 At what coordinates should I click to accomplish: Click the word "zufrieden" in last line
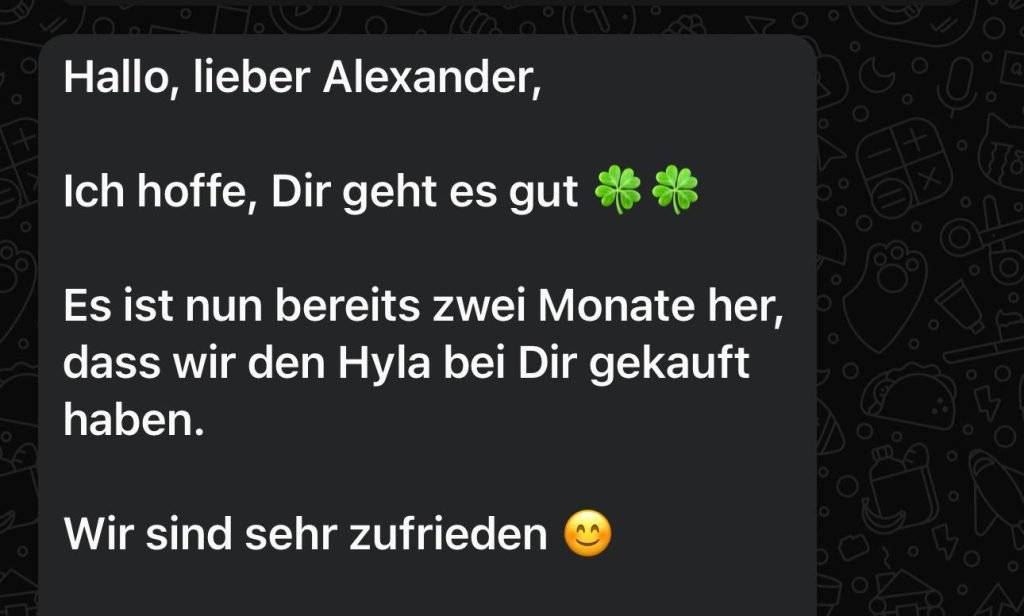click(448, 534)
